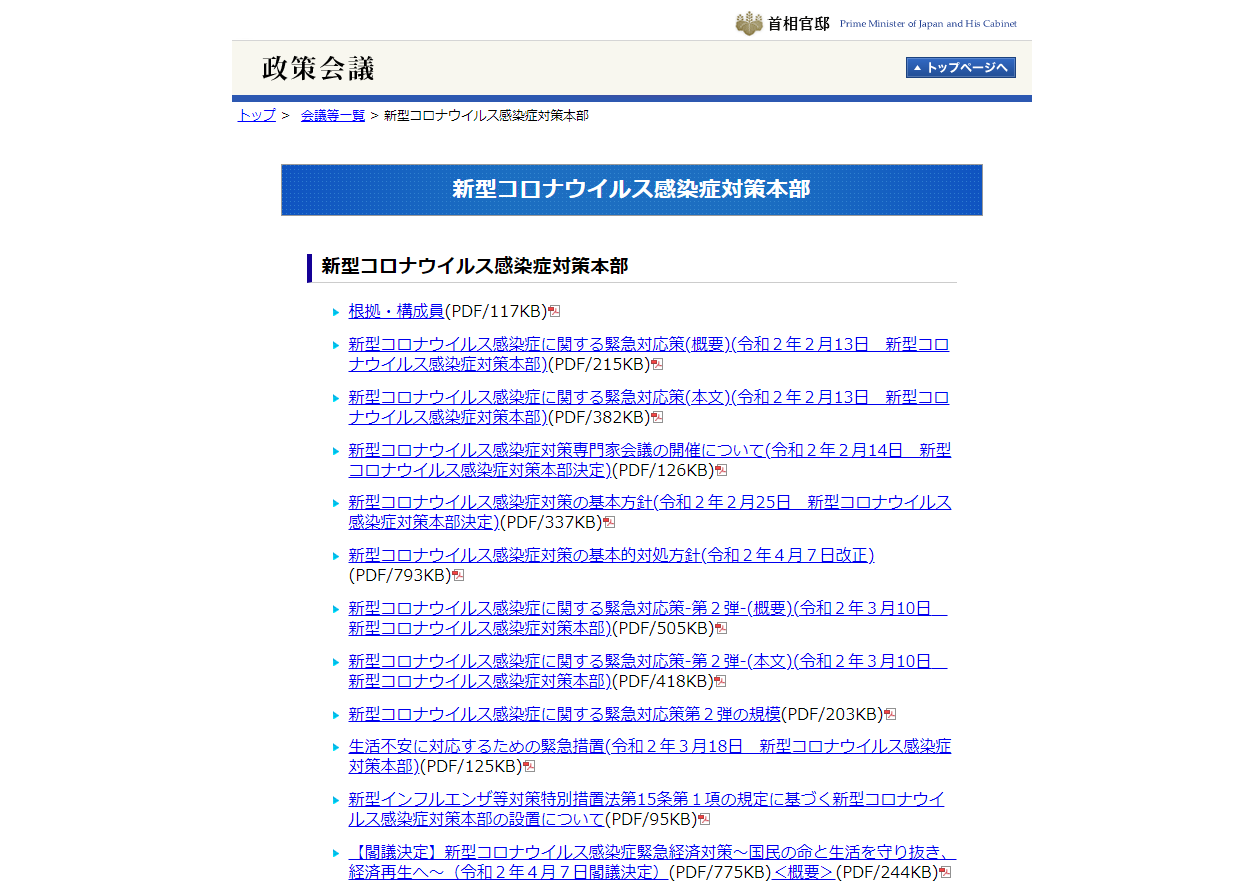Open 【閣議決定】緊急経済対策 link
This screenshot has height=882, width=1258.
tap(652, 862)
